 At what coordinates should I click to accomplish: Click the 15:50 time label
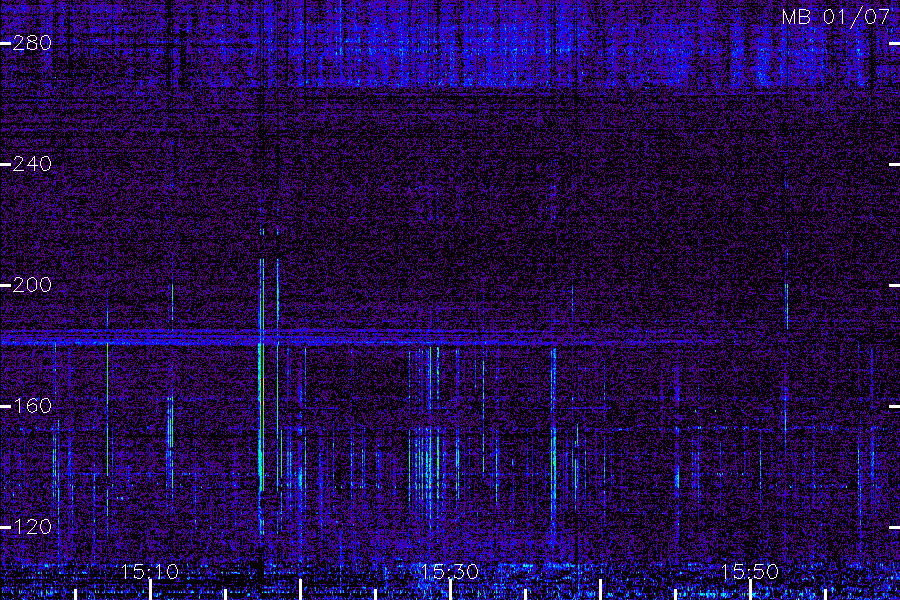750,572
